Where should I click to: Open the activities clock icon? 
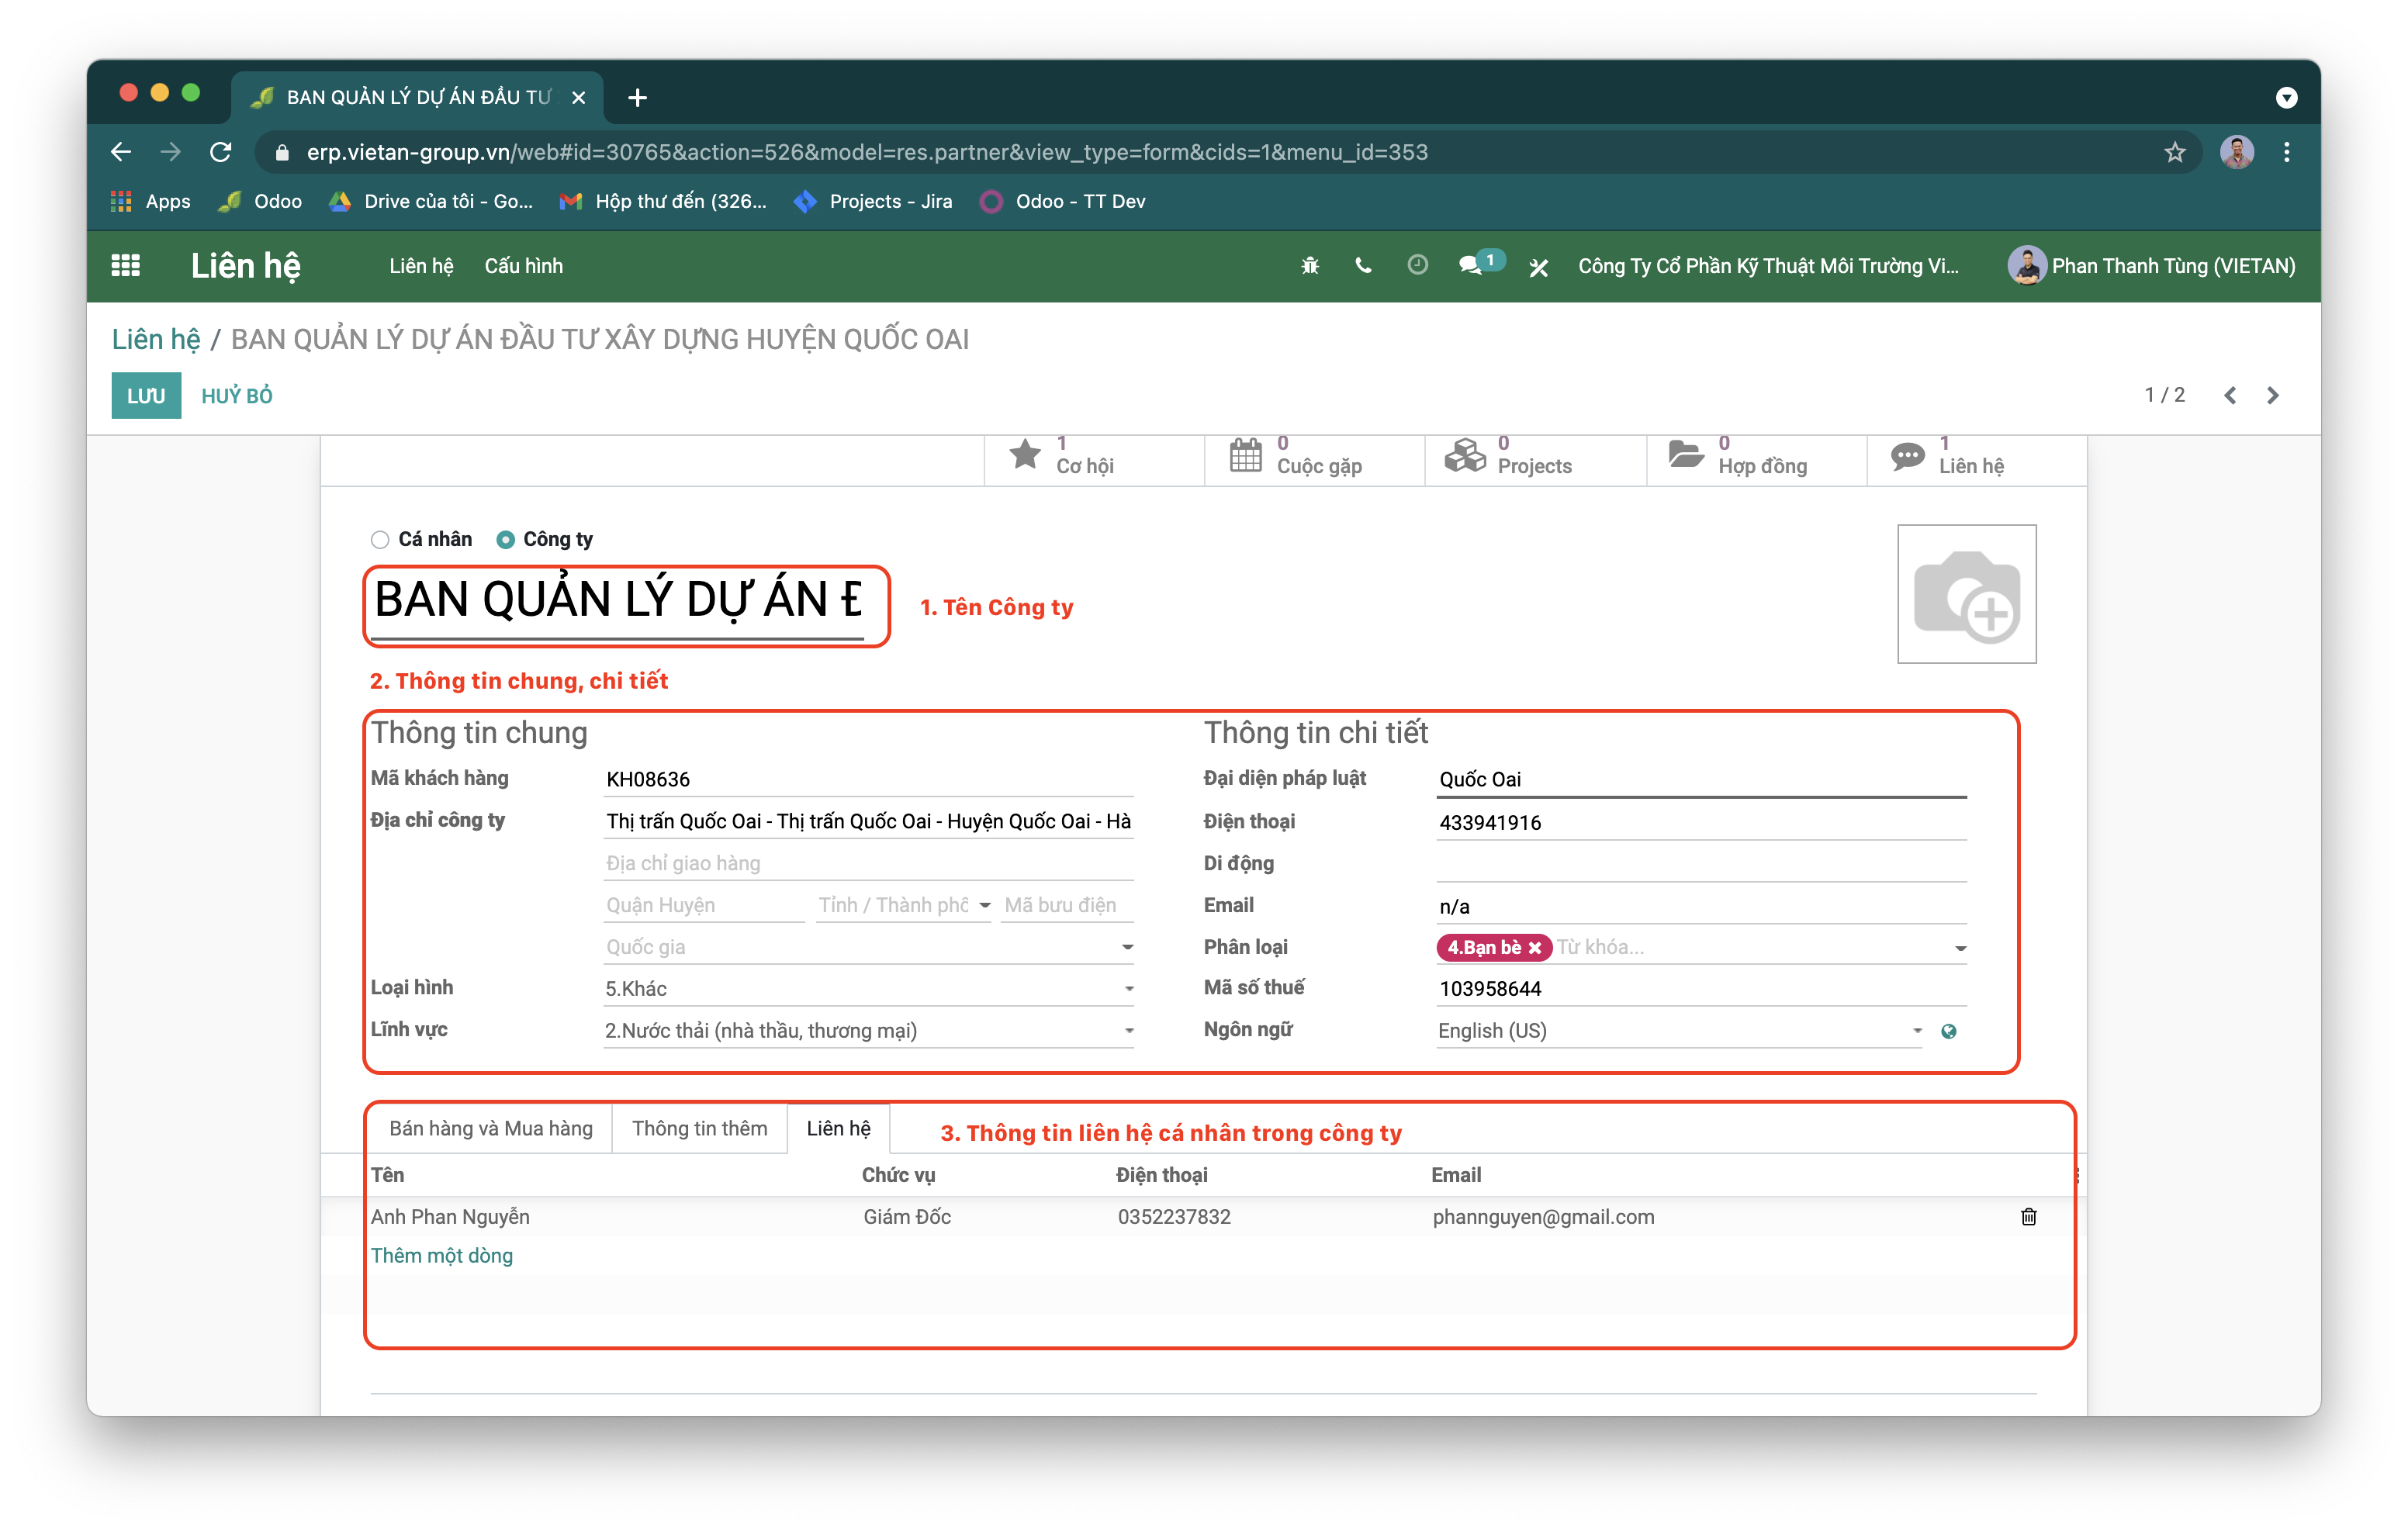[1417, 265]
